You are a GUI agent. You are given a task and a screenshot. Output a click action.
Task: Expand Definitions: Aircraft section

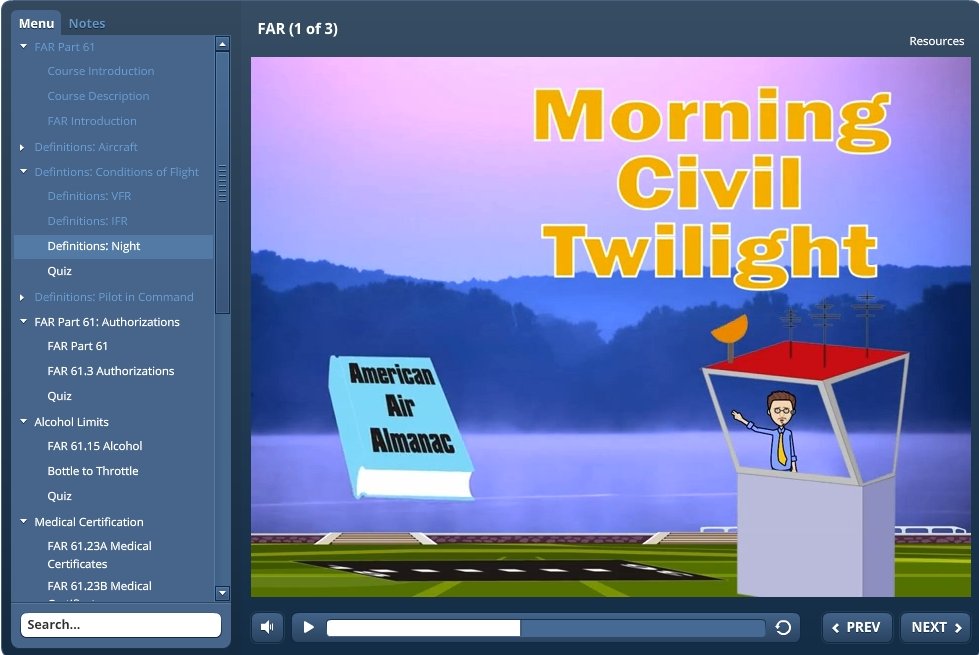tap(24, 147)
